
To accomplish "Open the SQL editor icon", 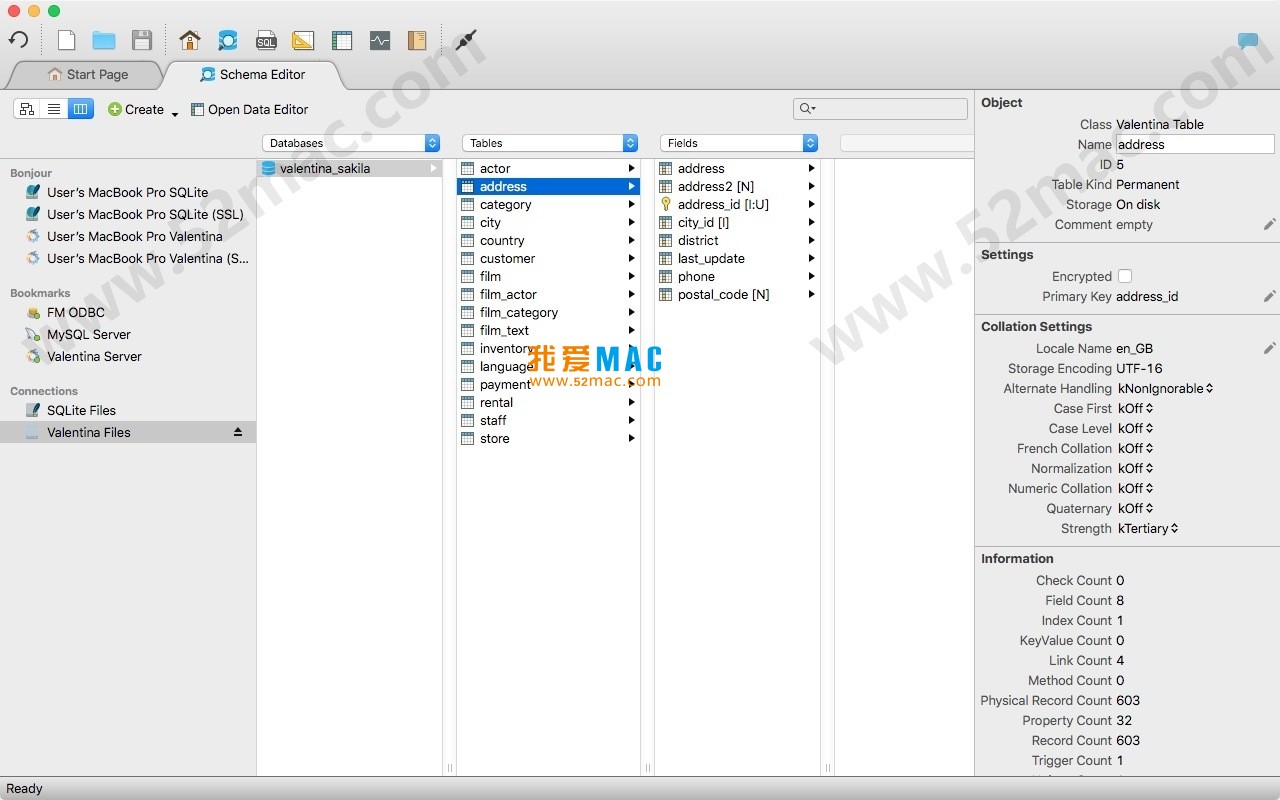I will click(266, 40).
